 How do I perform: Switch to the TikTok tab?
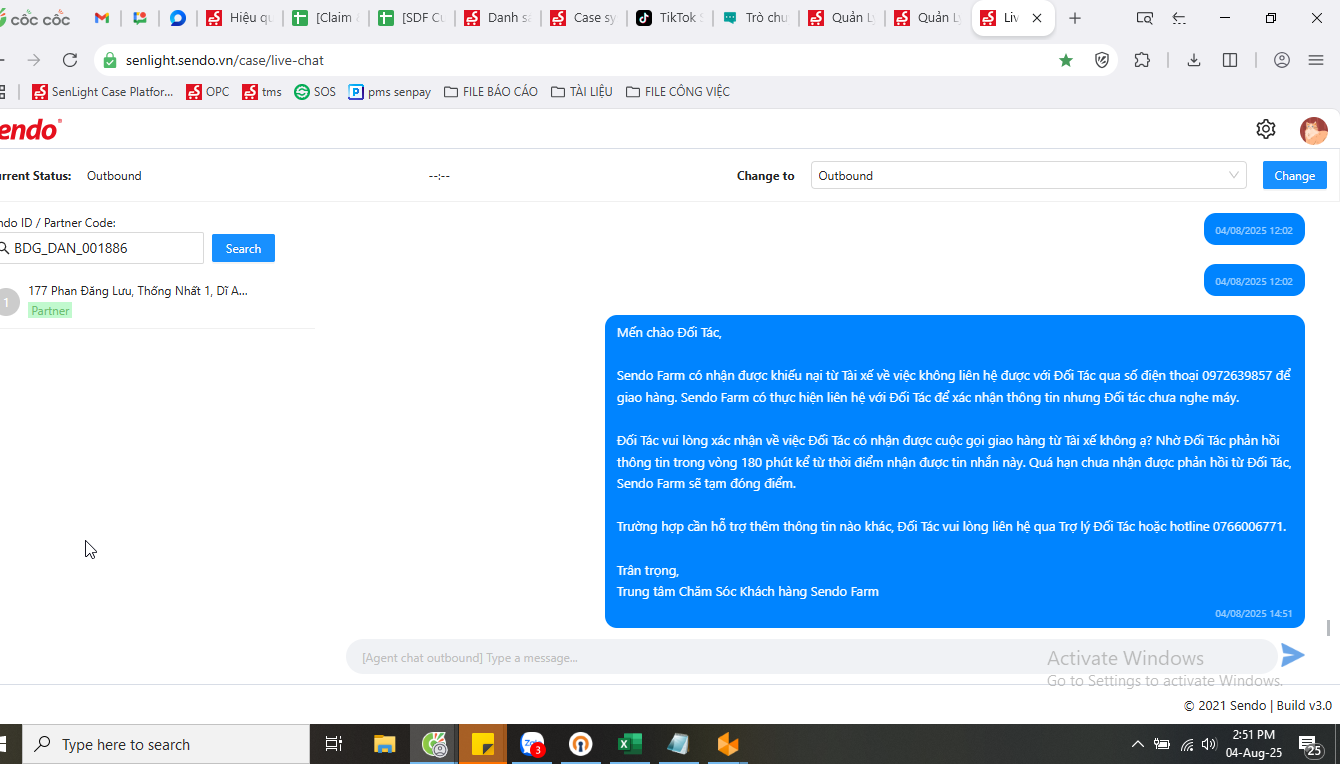pos(669,18)
